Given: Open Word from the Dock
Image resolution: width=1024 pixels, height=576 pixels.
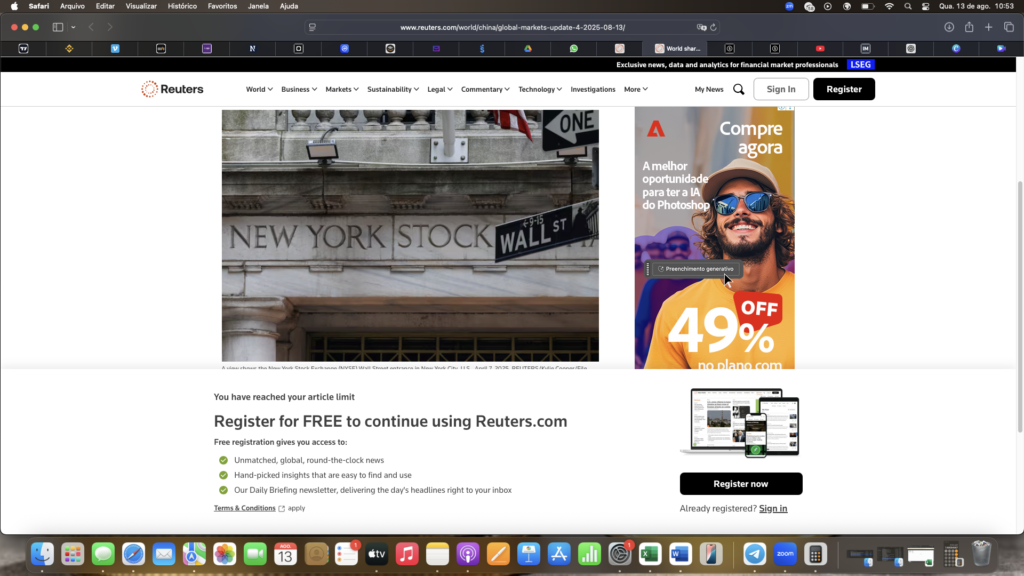Looking at the screenshot, I should (680, 554).
